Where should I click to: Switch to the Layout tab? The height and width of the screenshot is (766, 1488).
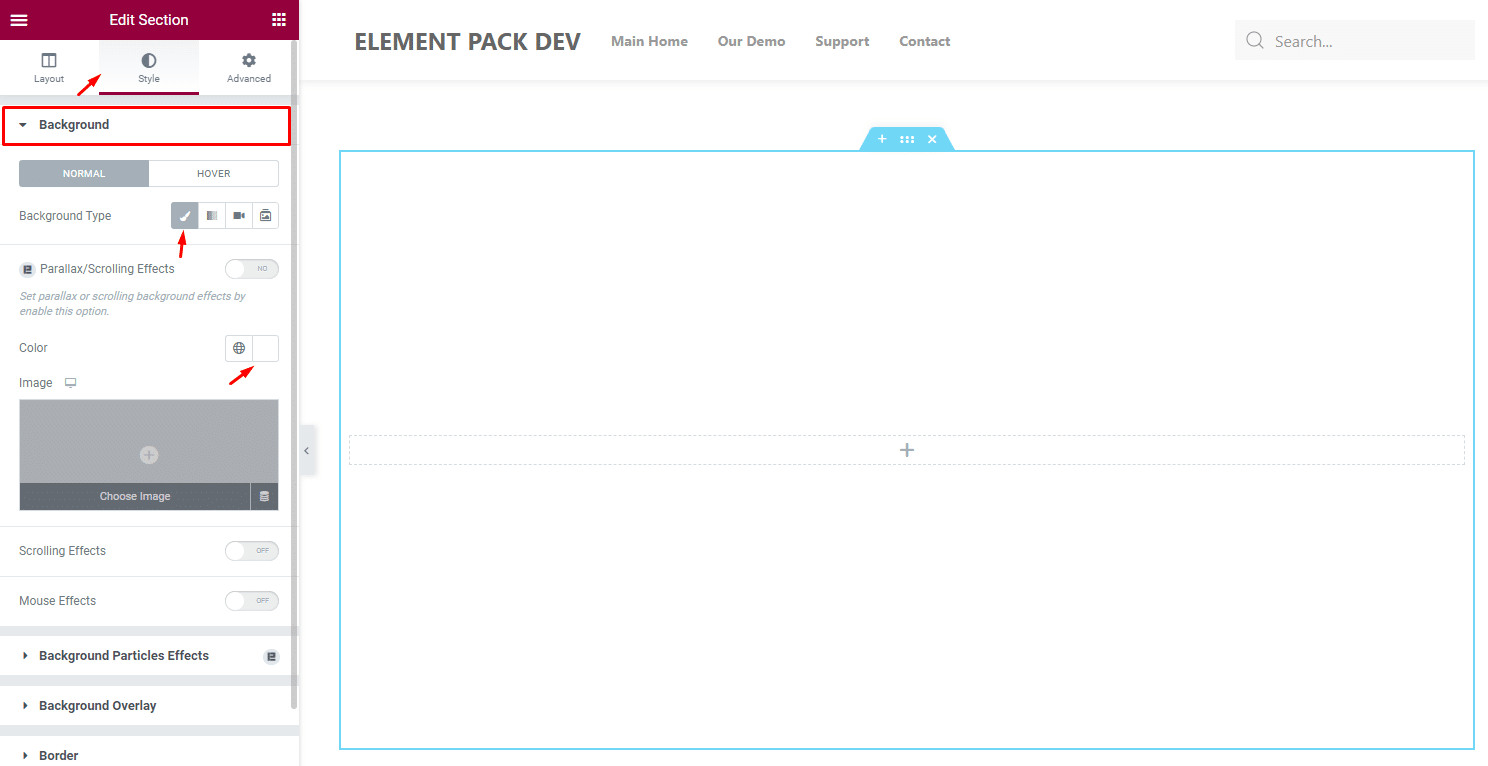coord(49,68)
